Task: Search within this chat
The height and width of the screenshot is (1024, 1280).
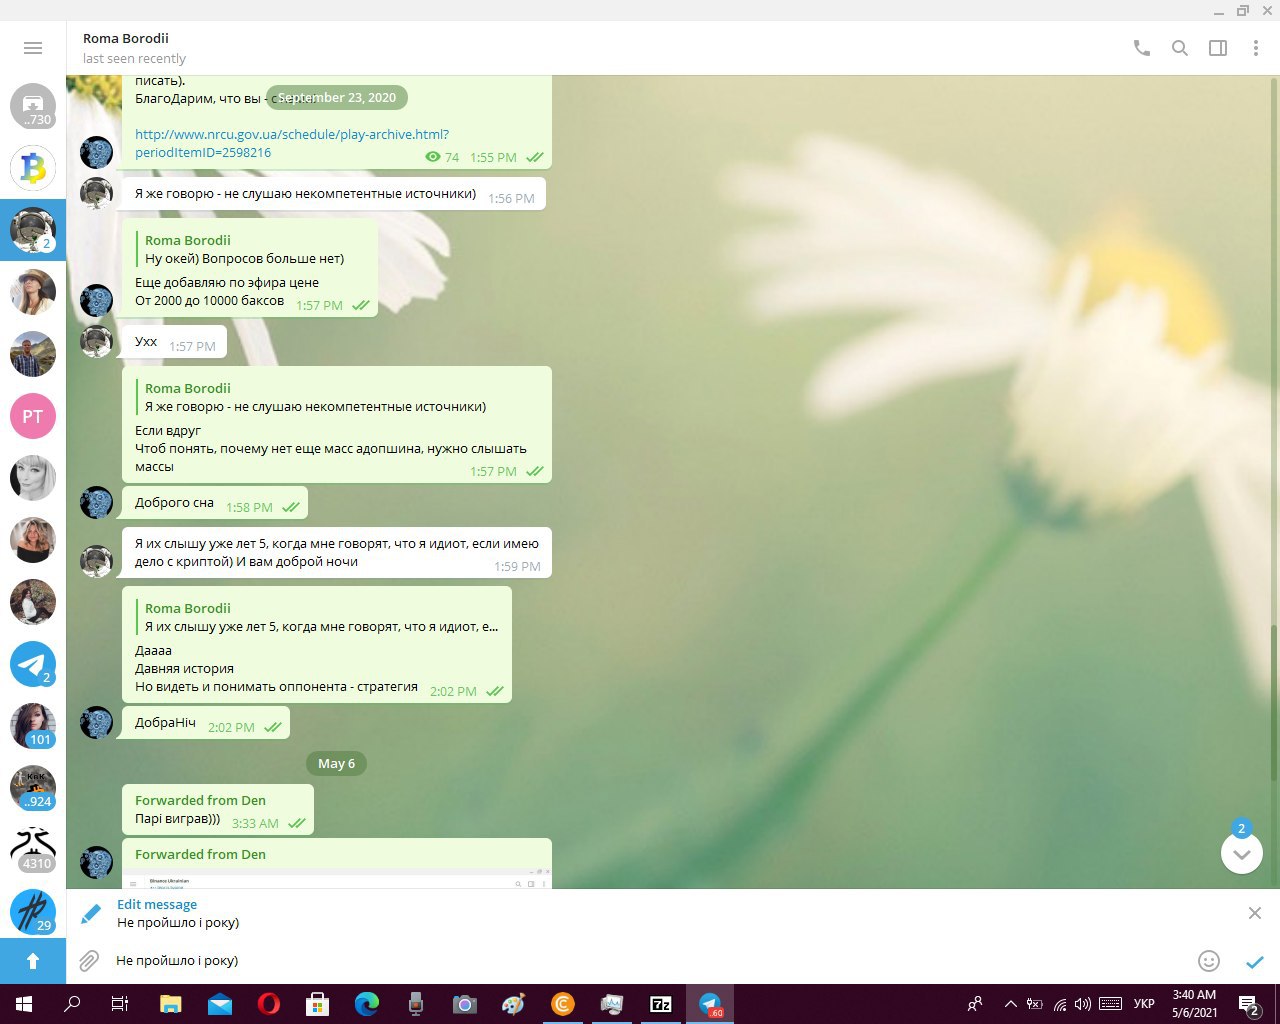Action: [x=1180, y=48]
